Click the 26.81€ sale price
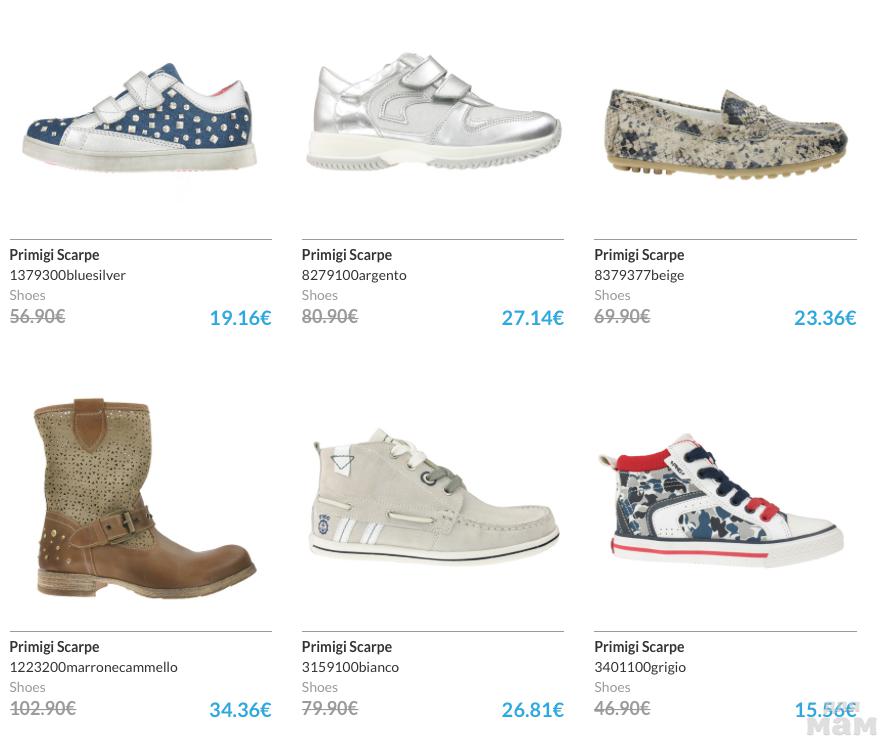 [532, 710]
